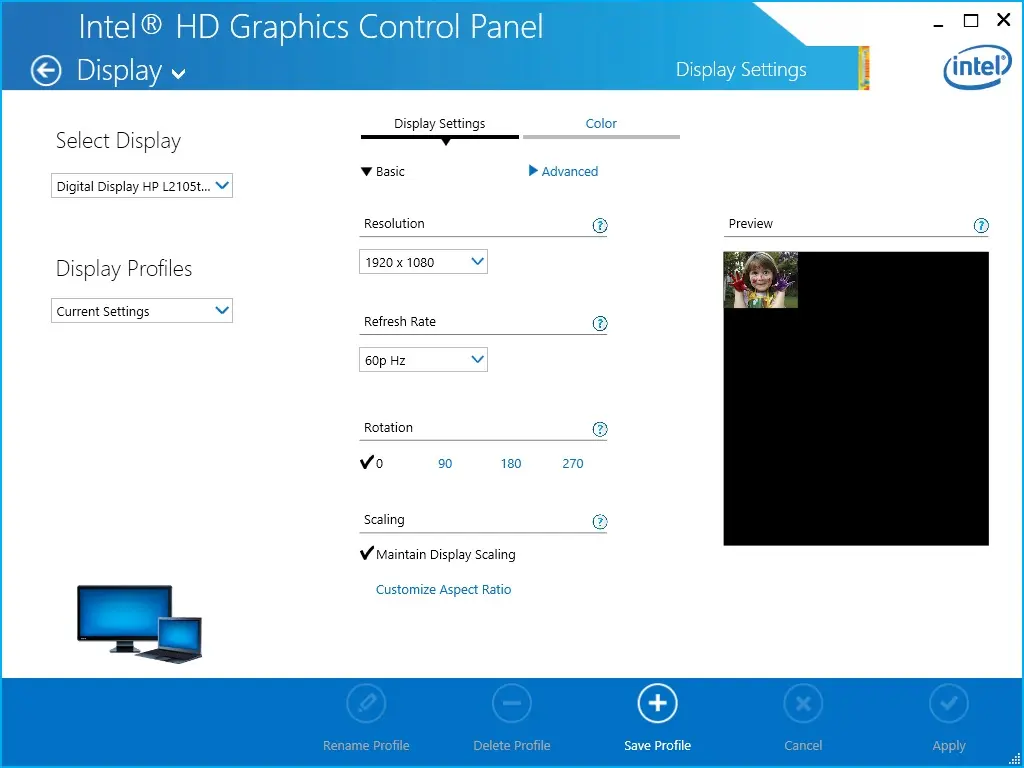The image size is (1024, 768).
Task: Open the Display Profiles Current Settings dropdown
Action: [x=141, y=311]
